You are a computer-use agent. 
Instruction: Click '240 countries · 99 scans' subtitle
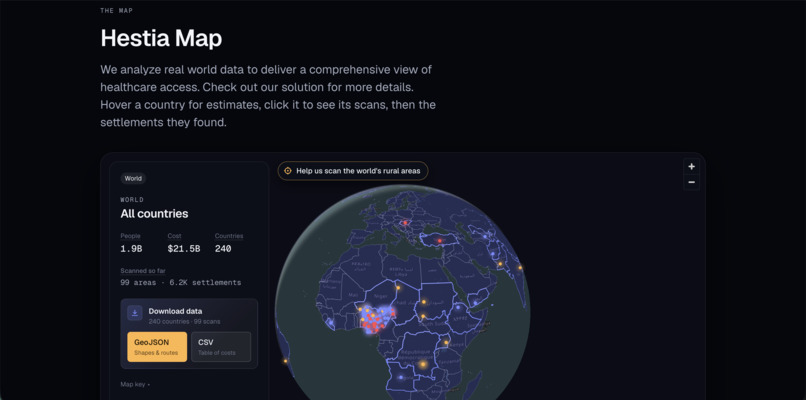pos(185,322)
